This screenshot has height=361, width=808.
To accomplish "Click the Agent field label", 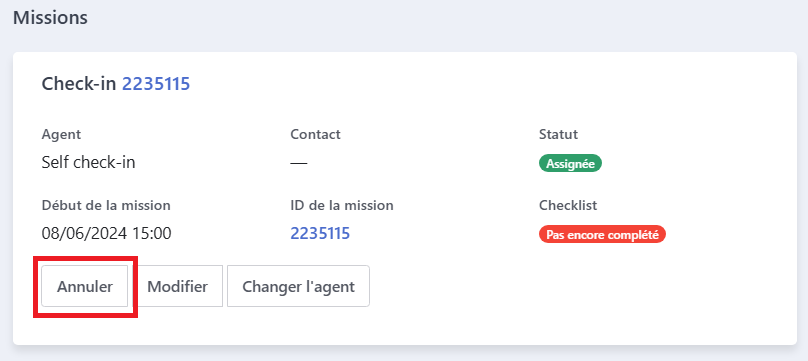I will coord(61,134).
